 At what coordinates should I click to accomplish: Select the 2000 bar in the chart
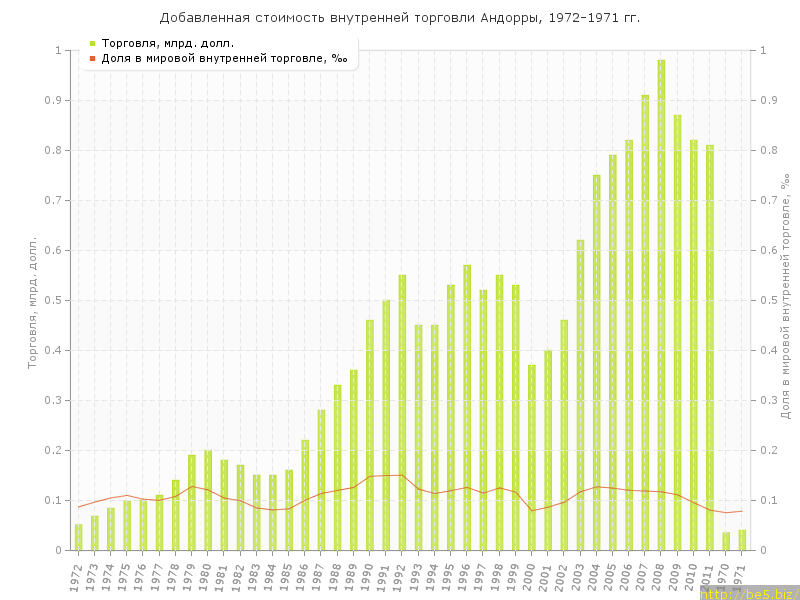(x=532, y=457)
